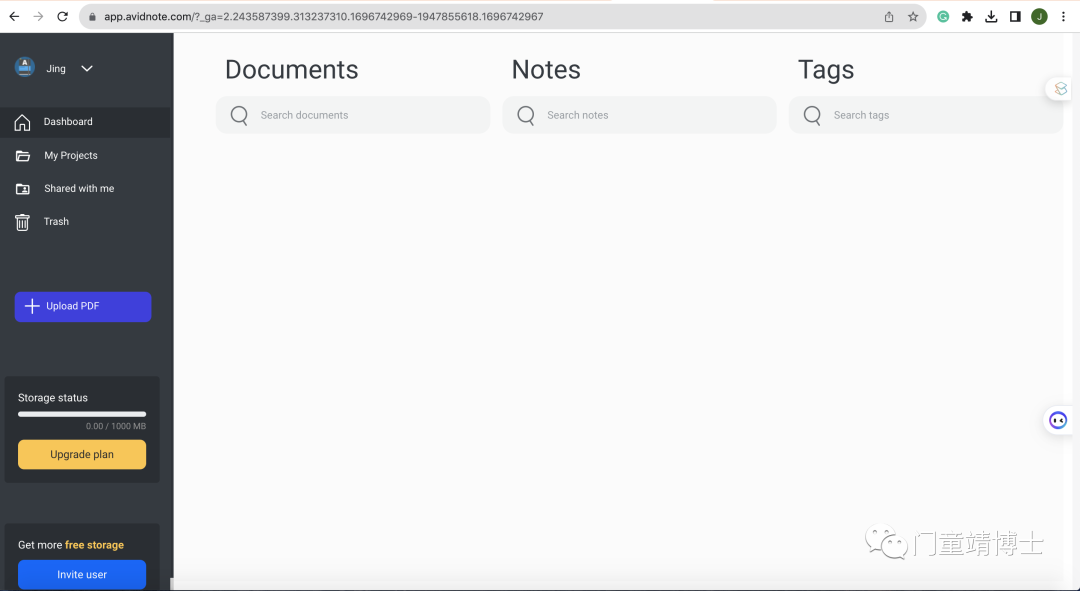The width and height of the screenshot is (1080, 591).
Task: Click the Upload PDF button
Action: pyautogui.click(x=83, y=307)
